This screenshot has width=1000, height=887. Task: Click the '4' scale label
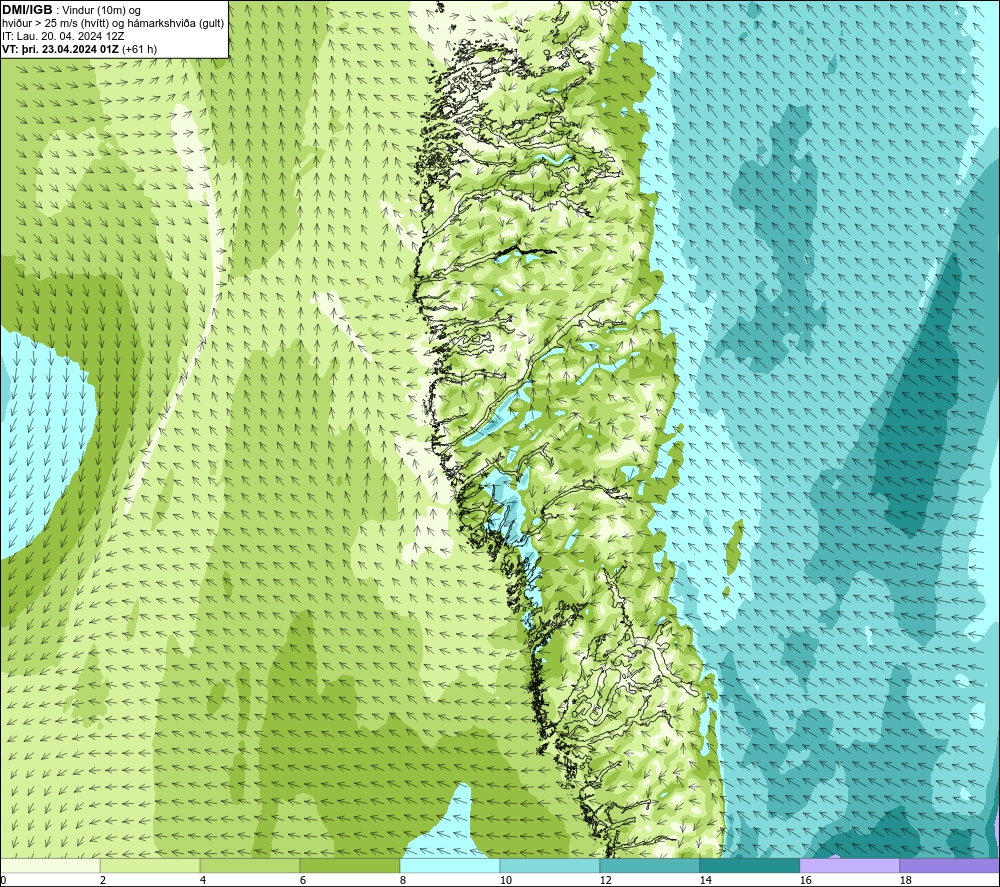pos(203,881)
